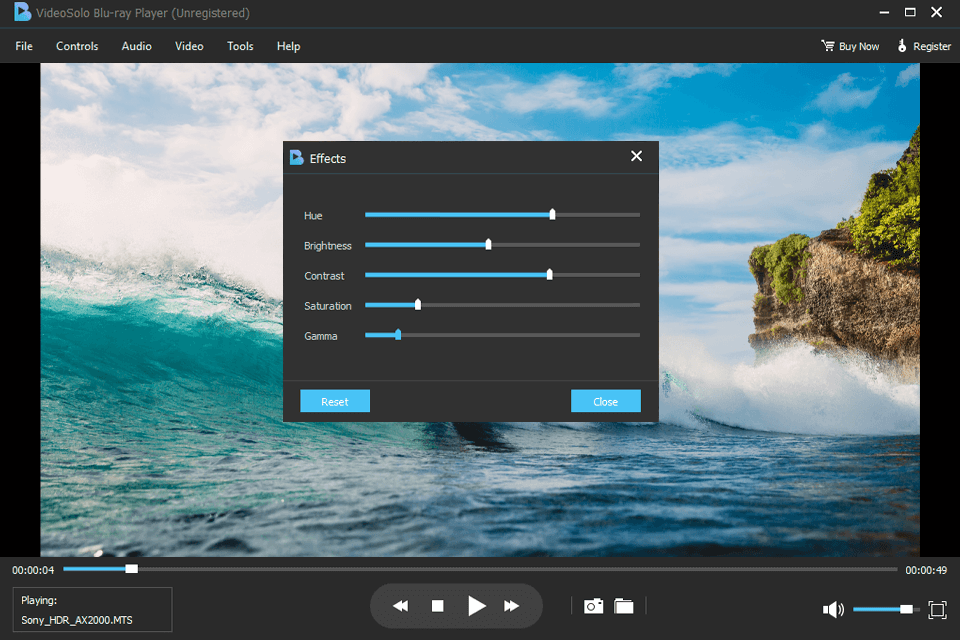Open the snapshot folder icon
The width and height of the screenshot is (960, 640).
(625, 605)
